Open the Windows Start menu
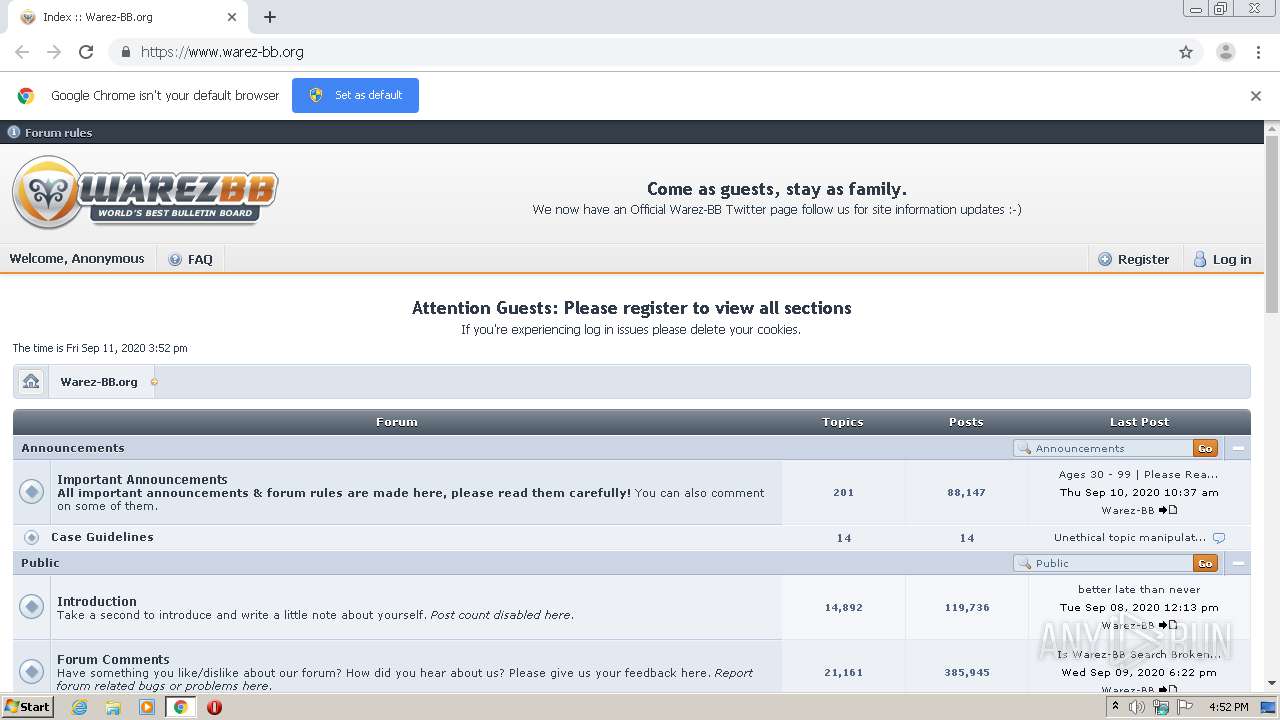Viewport: 1280px width, 720px height. pyautogui.click(x=27, y=706)
